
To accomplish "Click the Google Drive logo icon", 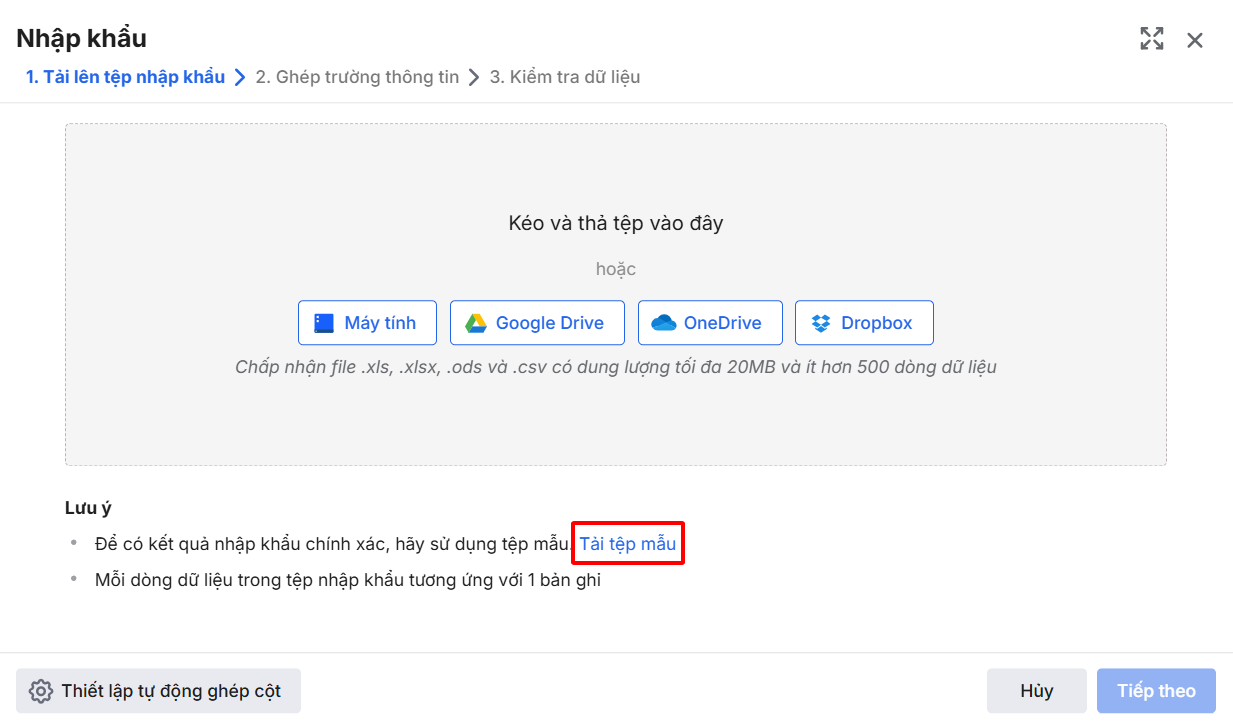I will (475, 323).
